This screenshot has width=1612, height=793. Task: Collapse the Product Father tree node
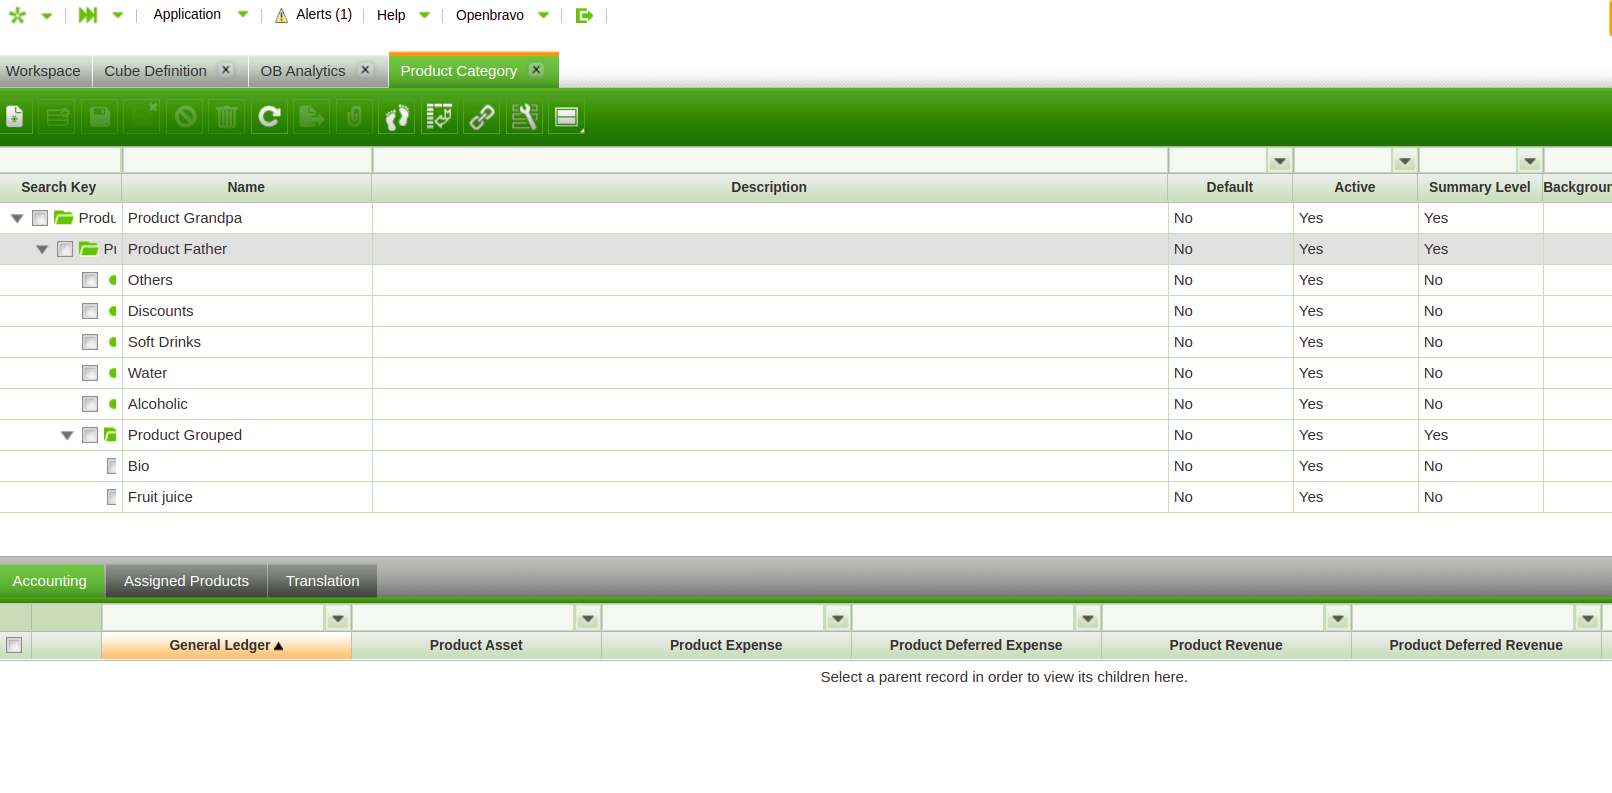(x=42, y=249)
